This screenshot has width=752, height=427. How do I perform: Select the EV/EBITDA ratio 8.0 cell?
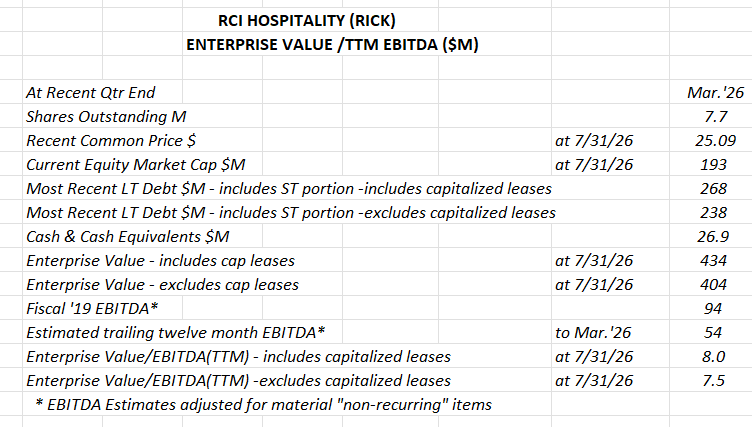[714, 356]
